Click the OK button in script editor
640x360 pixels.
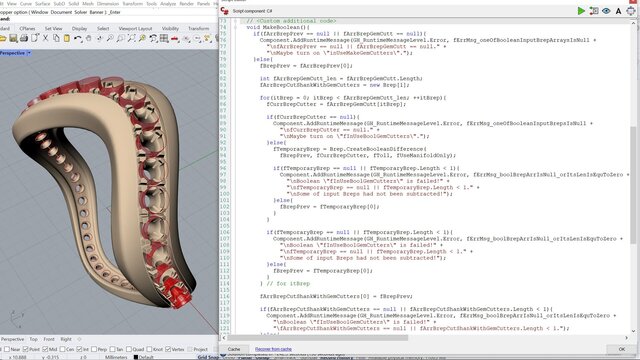click(621, 349)
